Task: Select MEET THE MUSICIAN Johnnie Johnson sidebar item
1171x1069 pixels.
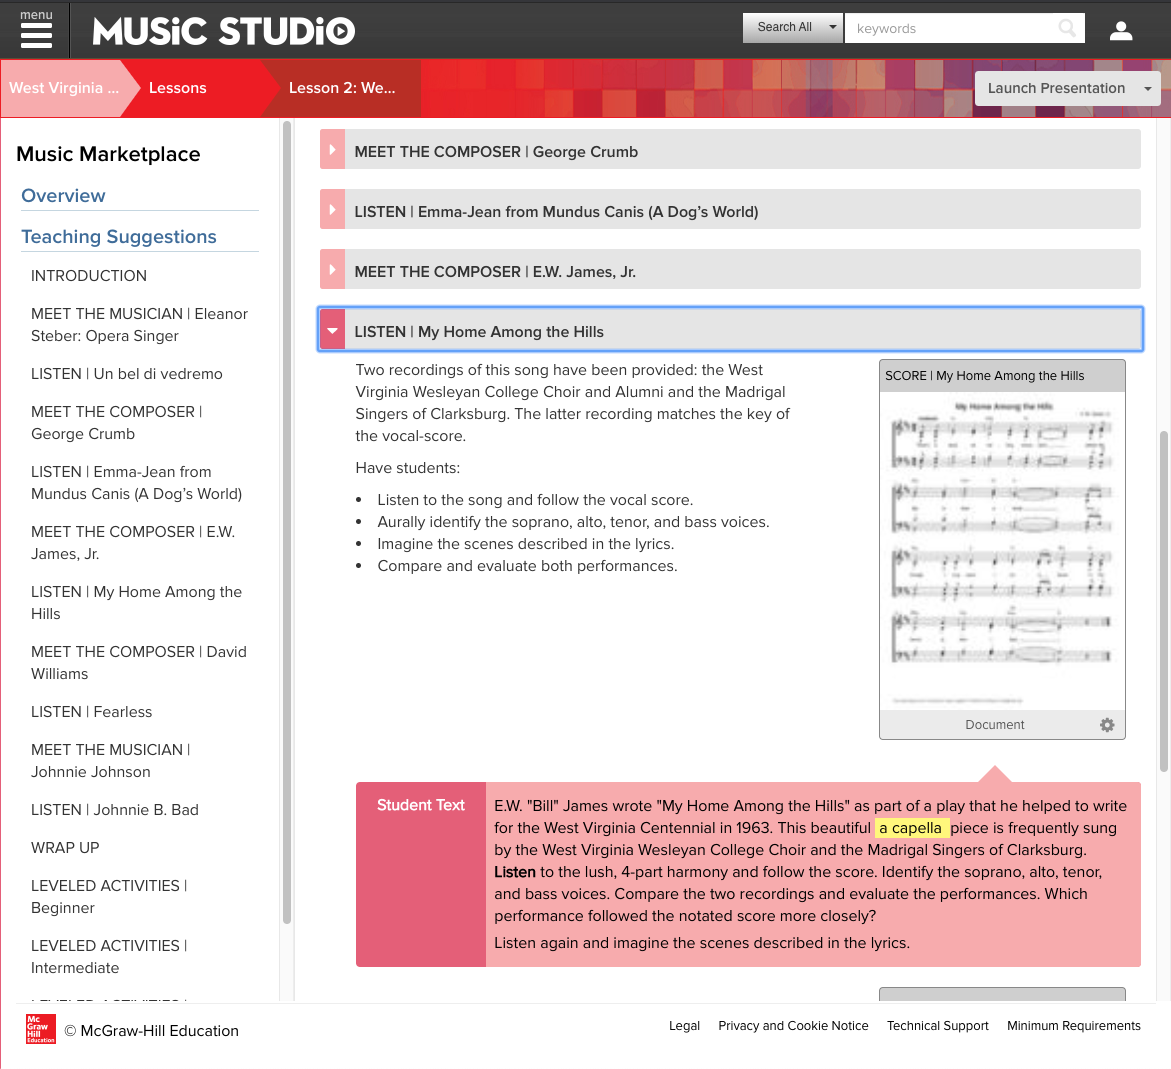Action: pos(111,760)
